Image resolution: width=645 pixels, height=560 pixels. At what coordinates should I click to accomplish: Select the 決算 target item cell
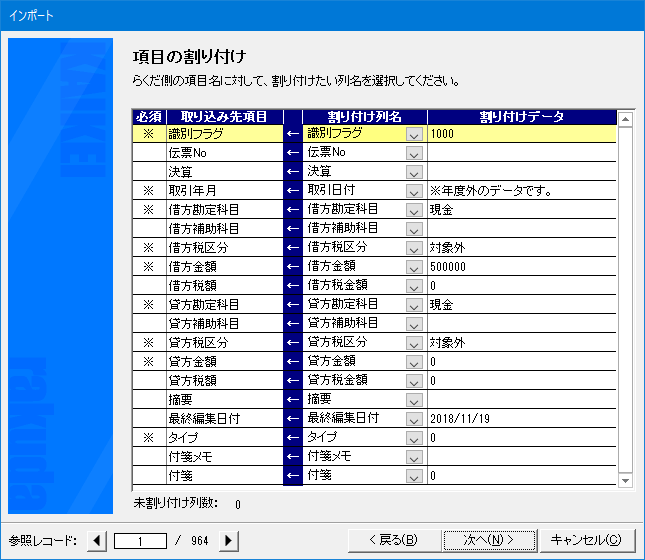[x=225, y=172]
